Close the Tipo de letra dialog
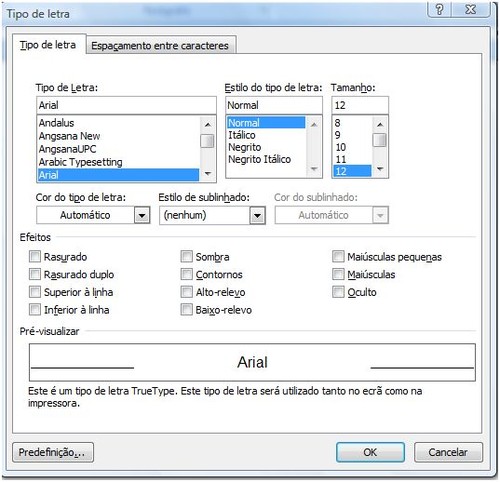This screenshot has width=500, height=482. pos(470,9)
